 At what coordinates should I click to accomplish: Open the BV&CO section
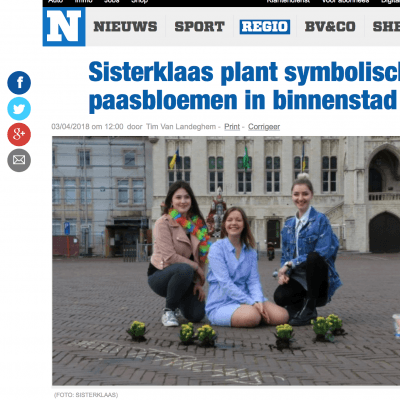click(x=330, y=27)
